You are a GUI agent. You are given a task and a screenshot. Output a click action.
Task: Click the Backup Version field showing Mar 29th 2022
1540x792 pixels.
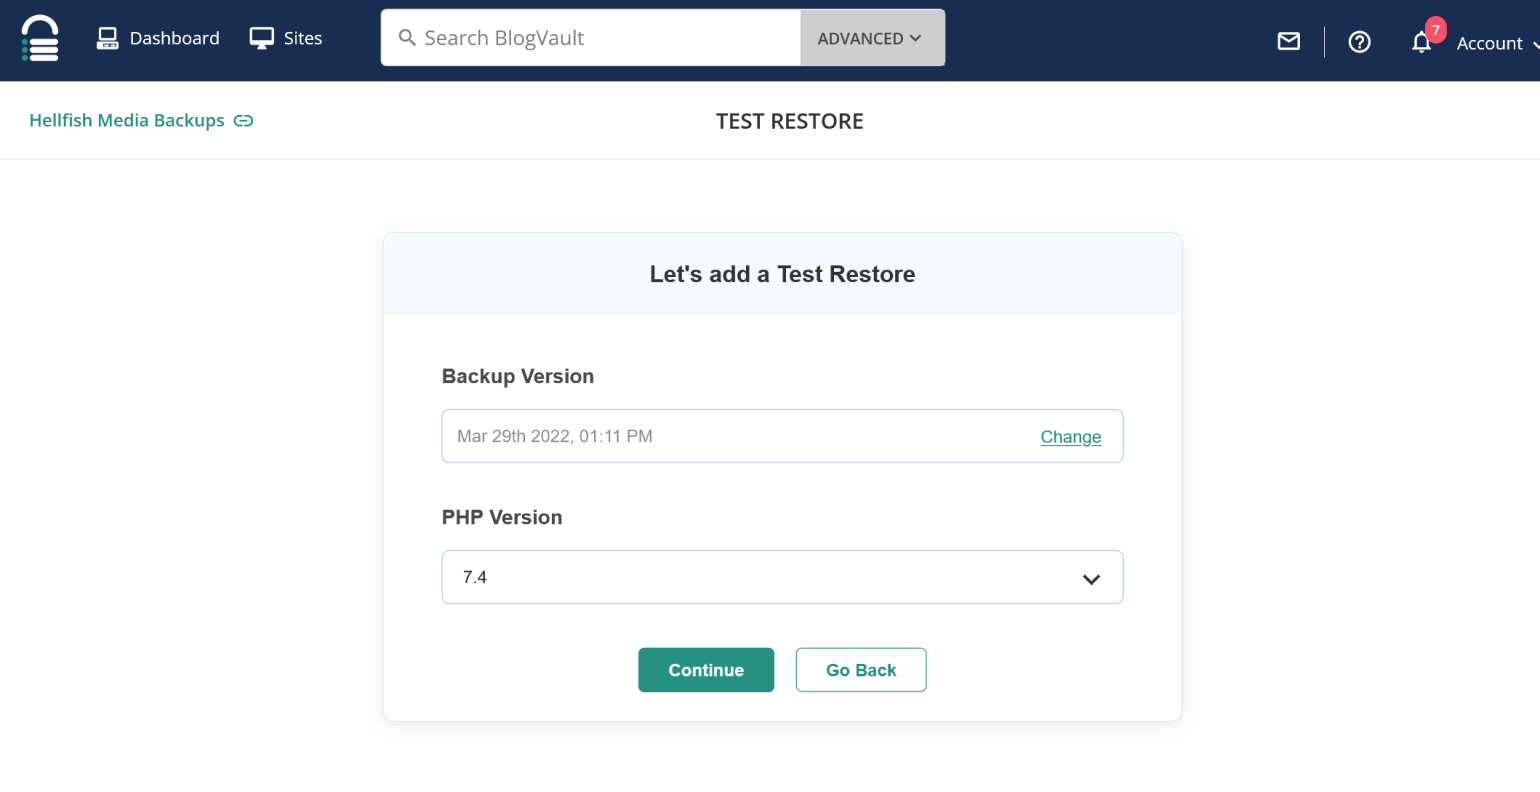point(782,436)
